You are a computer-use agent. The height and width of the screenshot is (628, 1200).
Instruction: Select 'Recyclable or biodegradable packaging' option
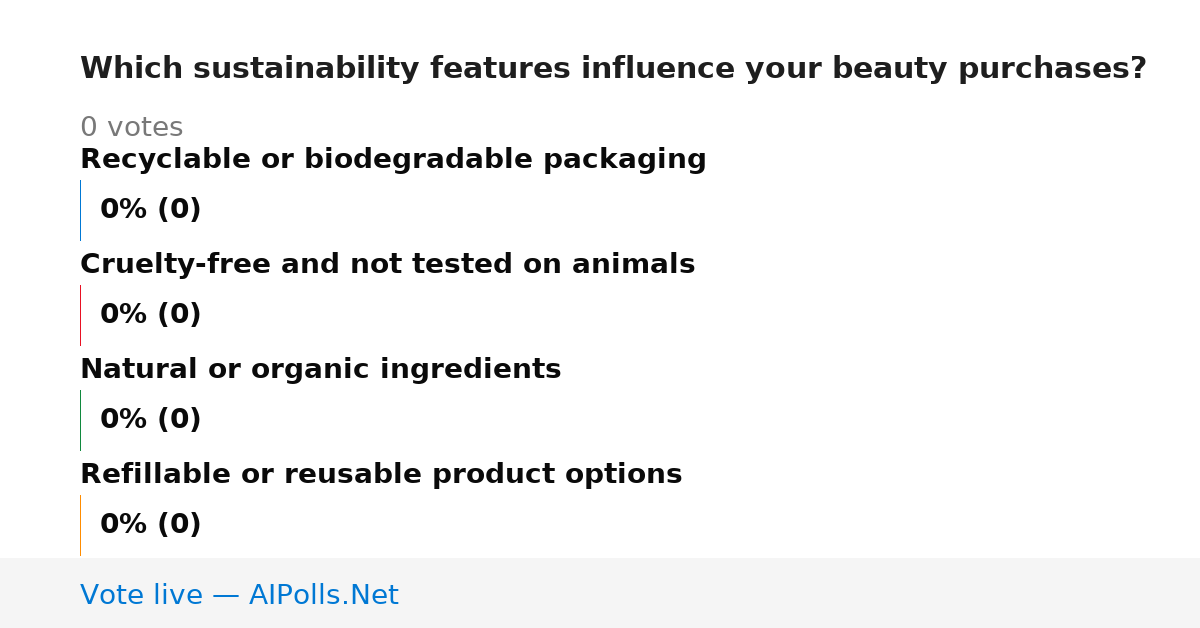[393, 160]
